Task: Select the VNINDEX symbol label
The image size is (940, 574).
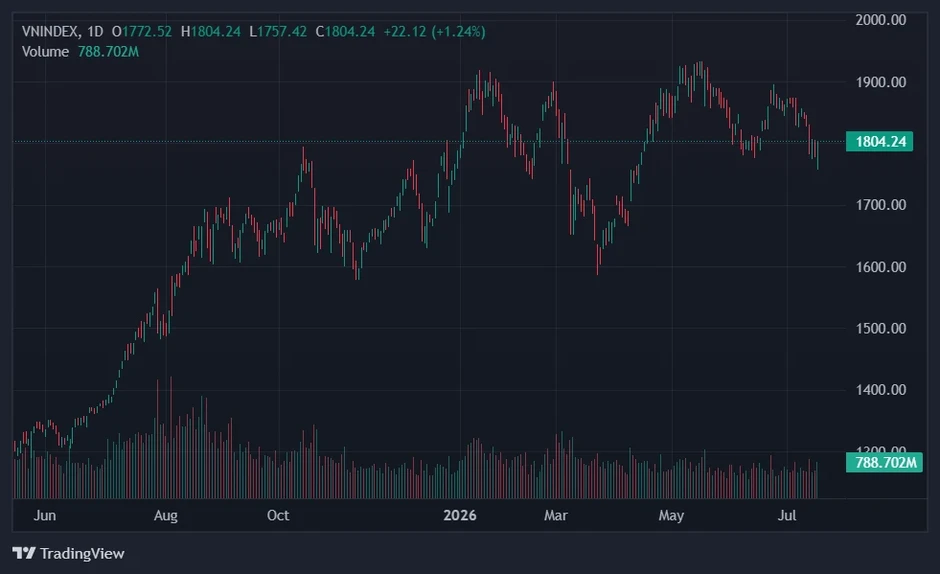Action: 50,31
